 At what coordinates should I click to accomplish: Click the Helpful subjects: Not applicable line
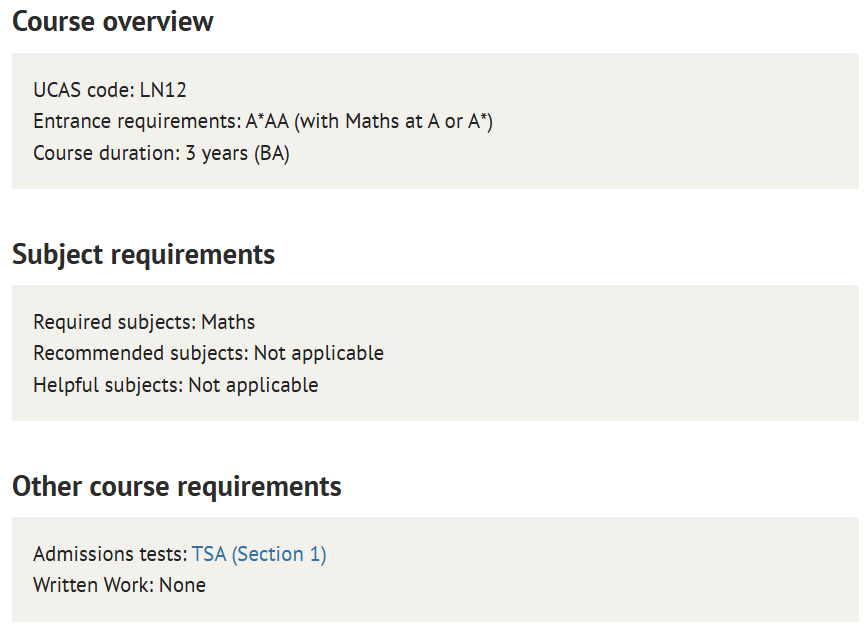click(x=176, y=385)
